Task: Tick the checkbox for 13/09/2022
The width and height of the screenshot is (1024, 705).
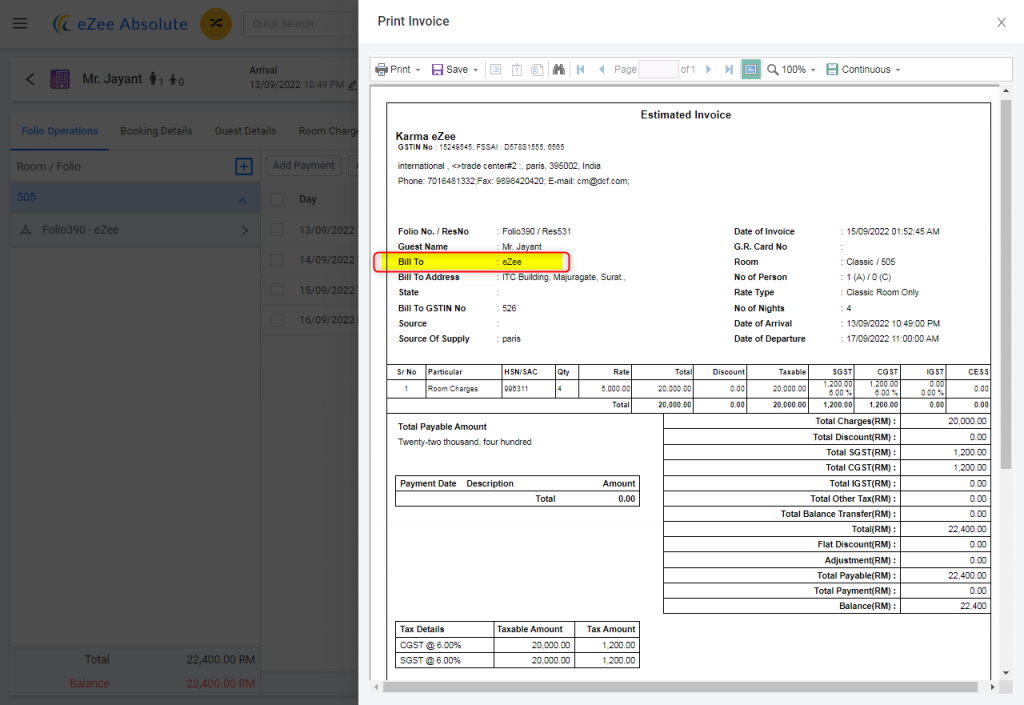Action: 277,230
